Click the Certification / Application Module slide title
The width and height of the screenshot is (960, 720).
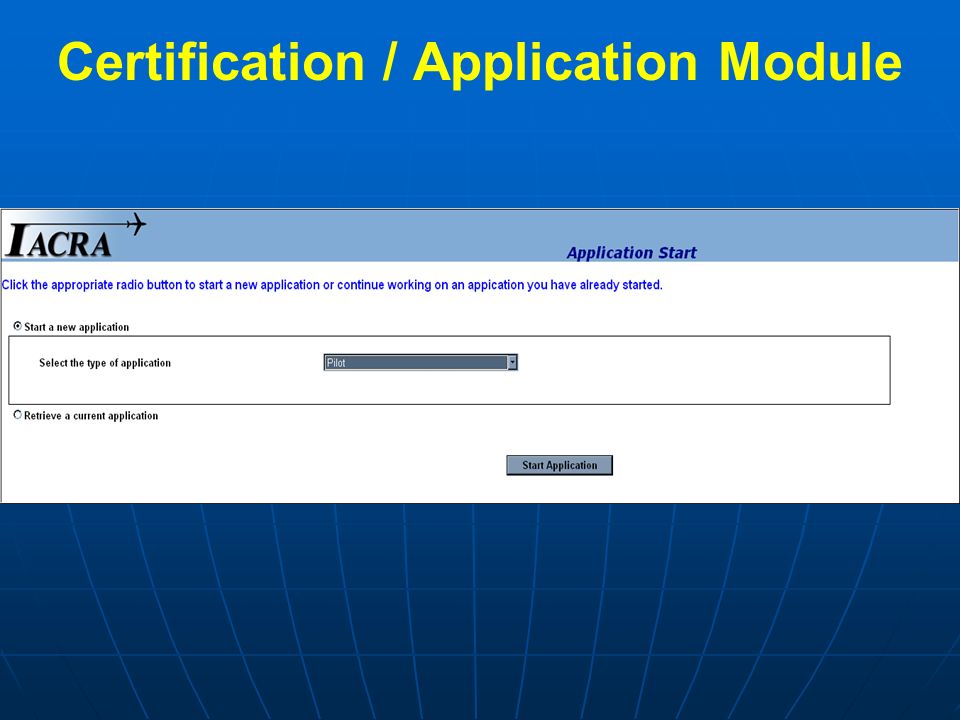(479, 62)
